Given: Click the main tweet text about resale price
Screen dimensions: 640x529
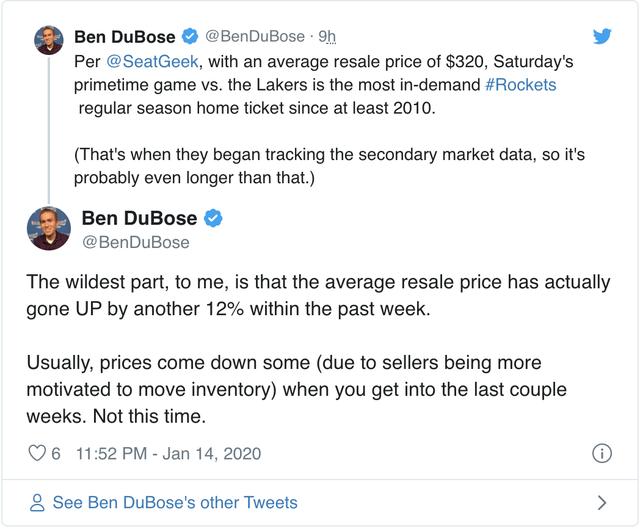Looking at the screenshot, I should point(318,349).
